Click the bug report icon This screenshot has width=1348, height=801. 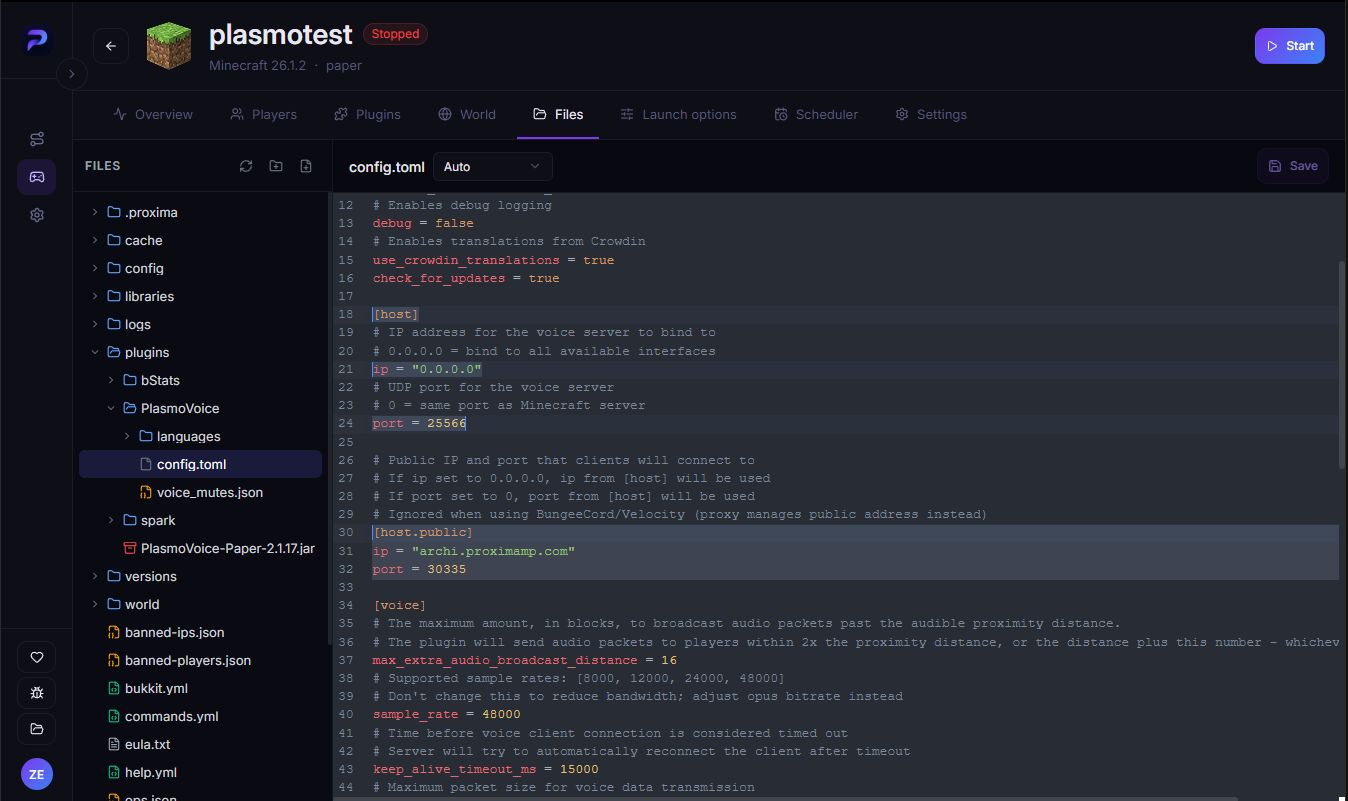(x=37, y=693)
